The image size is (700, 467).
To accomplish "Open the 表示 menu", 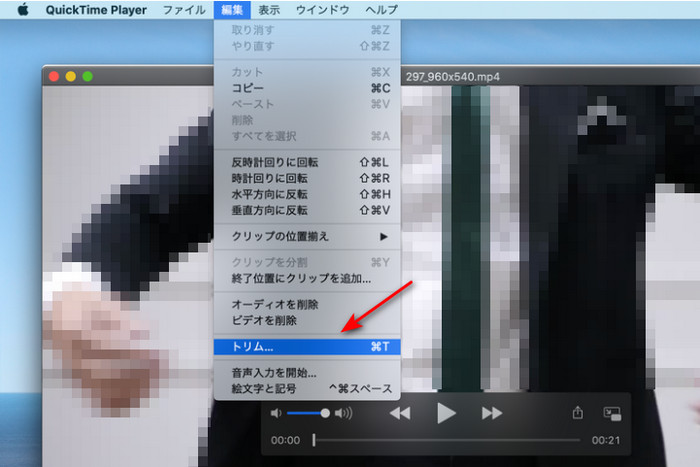I will pos(269,10).
